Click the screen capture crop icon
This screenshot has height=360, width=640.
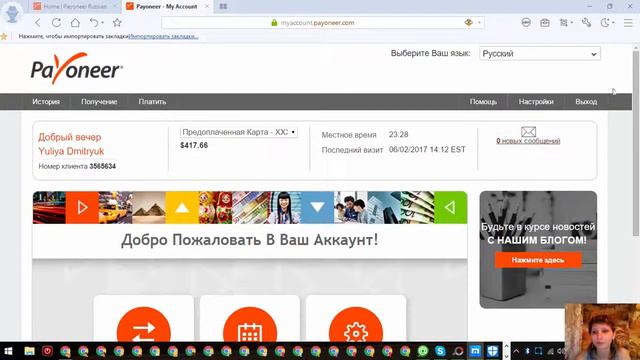click(x=564, y=23)
